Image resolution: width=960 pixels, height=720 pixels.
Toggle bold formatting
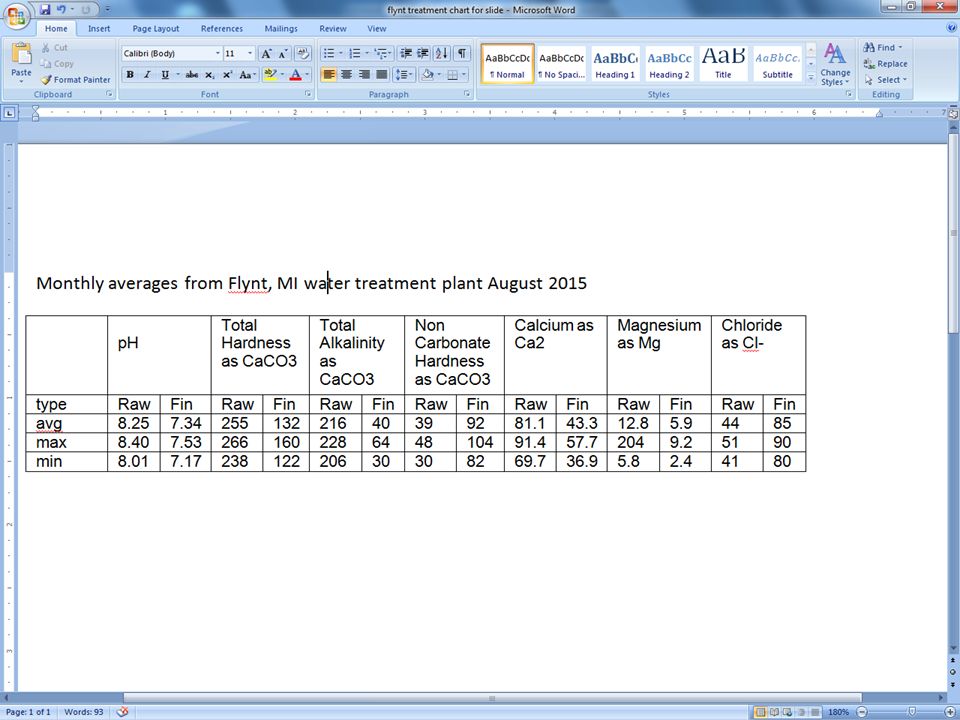130,75
